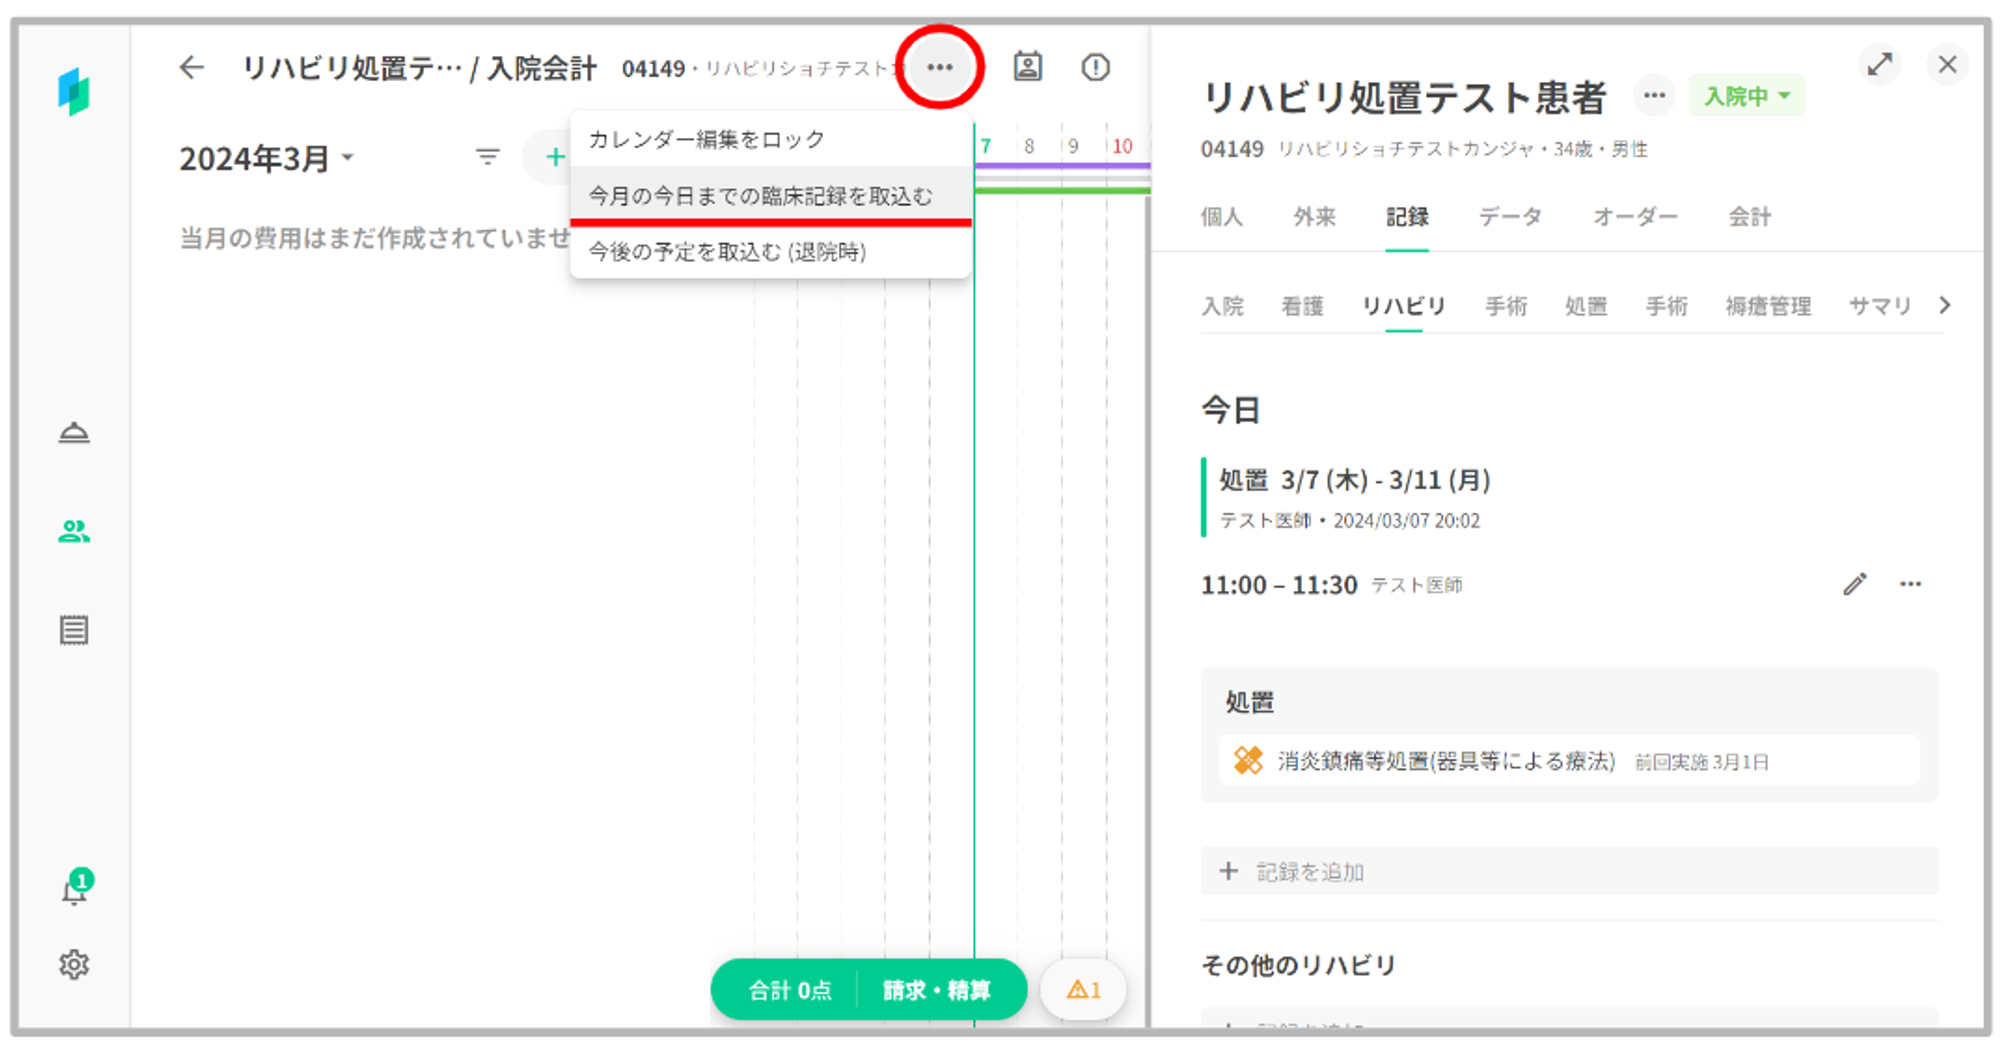Open the patients people icon in sidebar
The image size is (2000, 1048).
pos(74,531)
